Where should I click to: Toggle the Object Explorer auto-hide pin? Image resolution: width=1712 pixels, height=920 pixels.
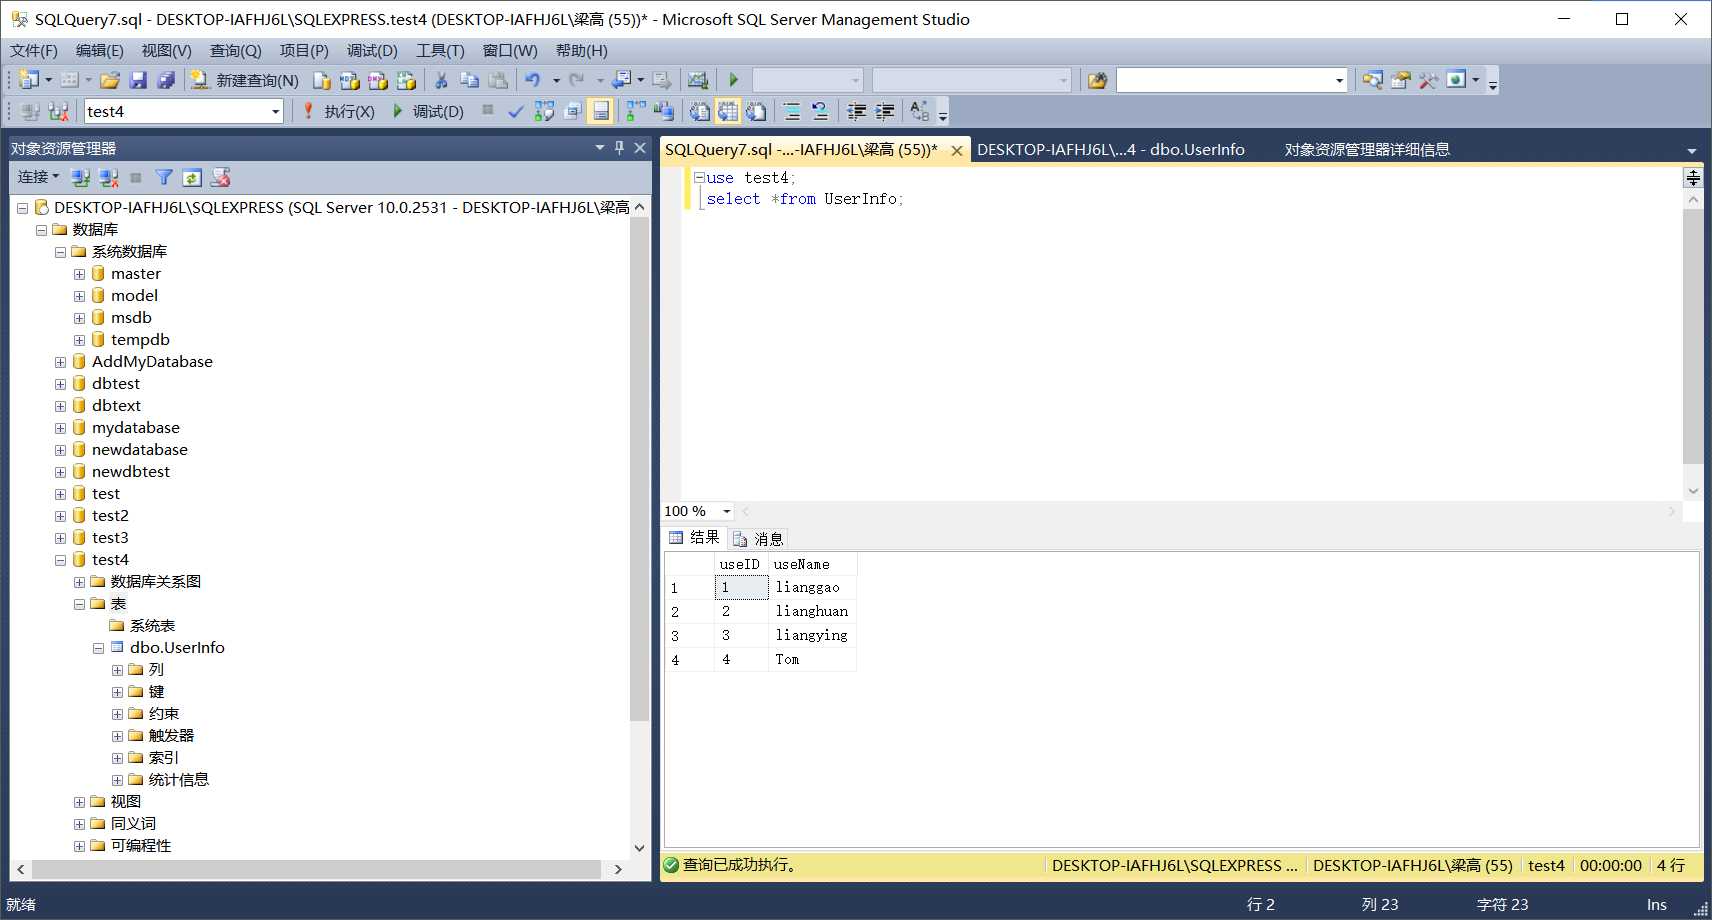tap(619, 147)
